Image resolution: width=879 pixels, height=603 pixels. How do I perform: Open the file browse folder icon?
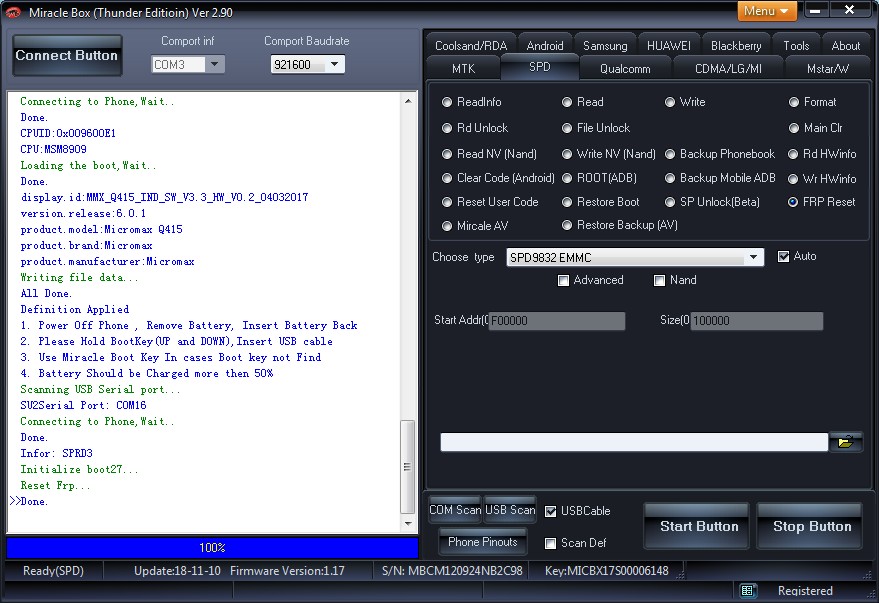[x=845, y=442]
